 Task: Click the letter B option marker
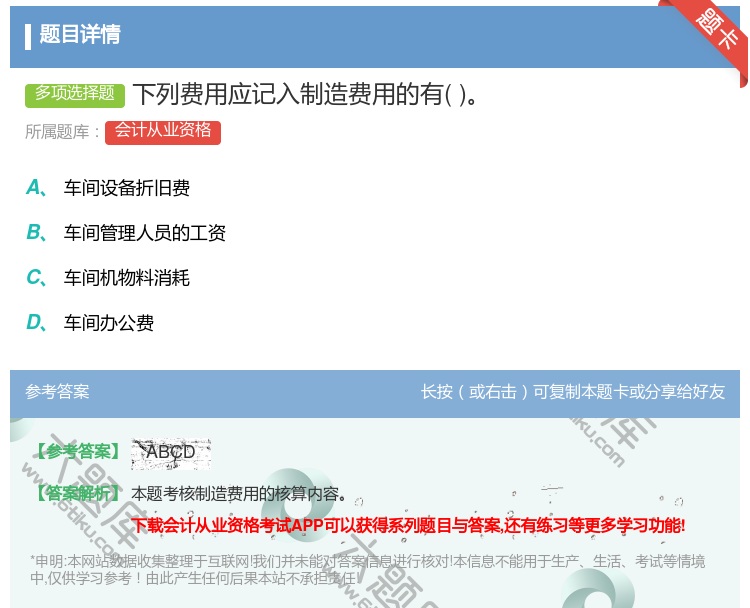[36, 233]
